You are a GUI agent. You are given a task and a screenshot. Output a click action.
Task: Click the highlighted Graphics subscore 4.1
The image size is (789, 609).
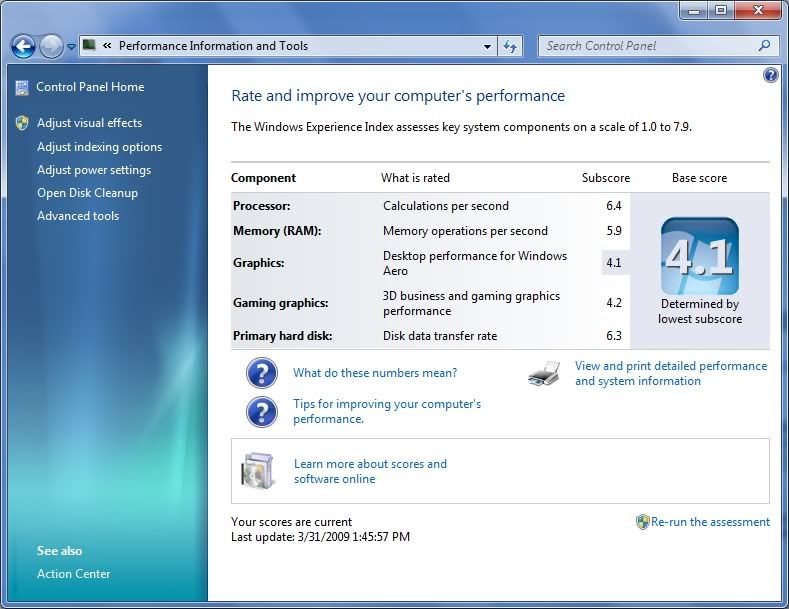(x=615, y=263)
